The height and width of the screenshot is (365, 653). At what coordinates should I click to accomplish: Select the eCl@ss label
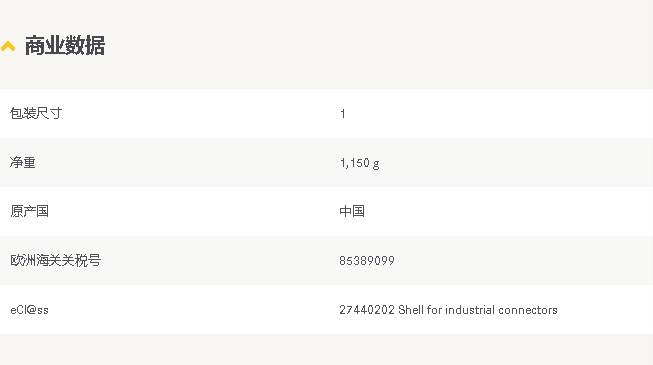29,310
